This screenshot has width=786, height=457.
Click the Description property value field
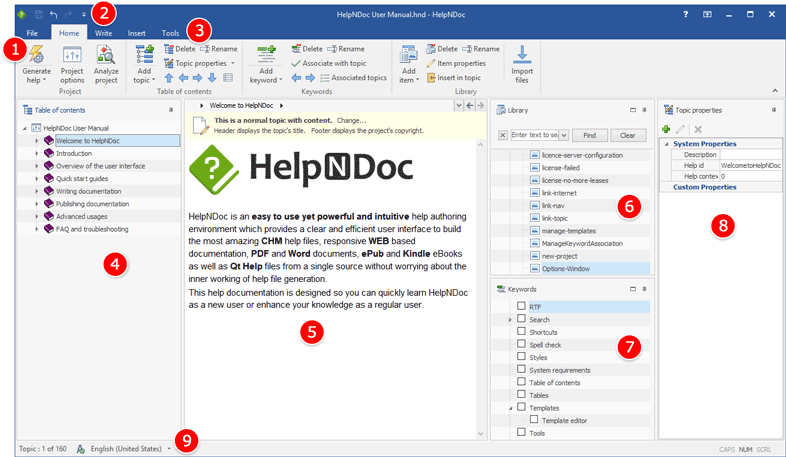750,154
